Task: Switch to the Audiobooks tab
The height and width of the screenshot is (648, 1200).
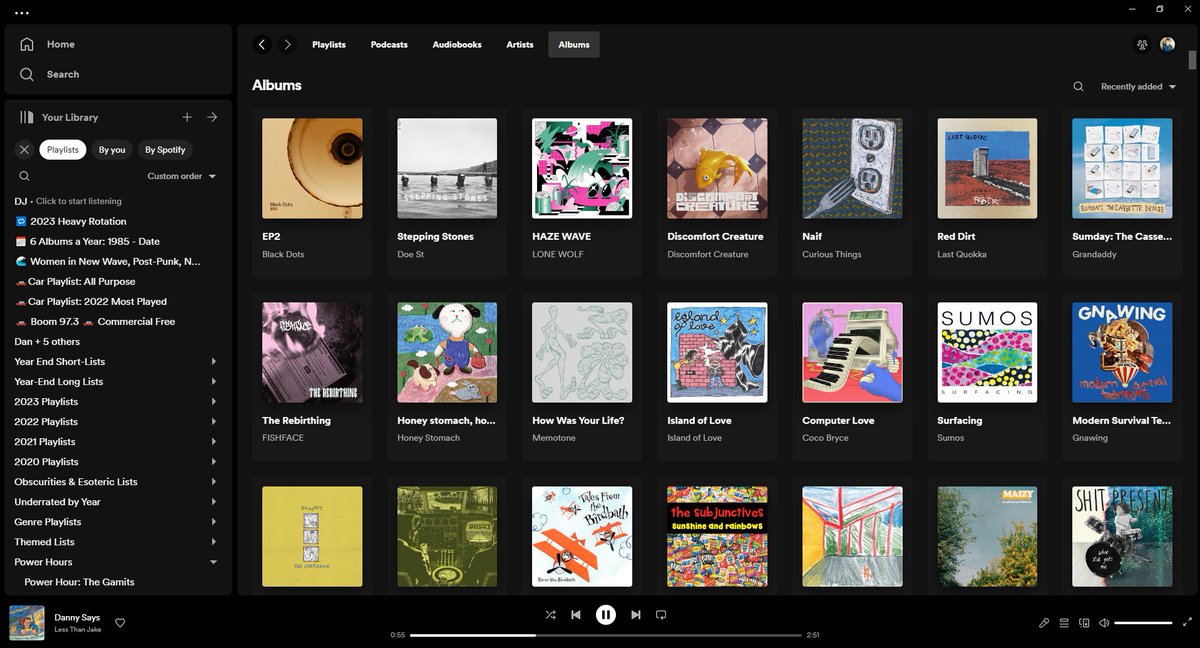Action: click(457, 44)
